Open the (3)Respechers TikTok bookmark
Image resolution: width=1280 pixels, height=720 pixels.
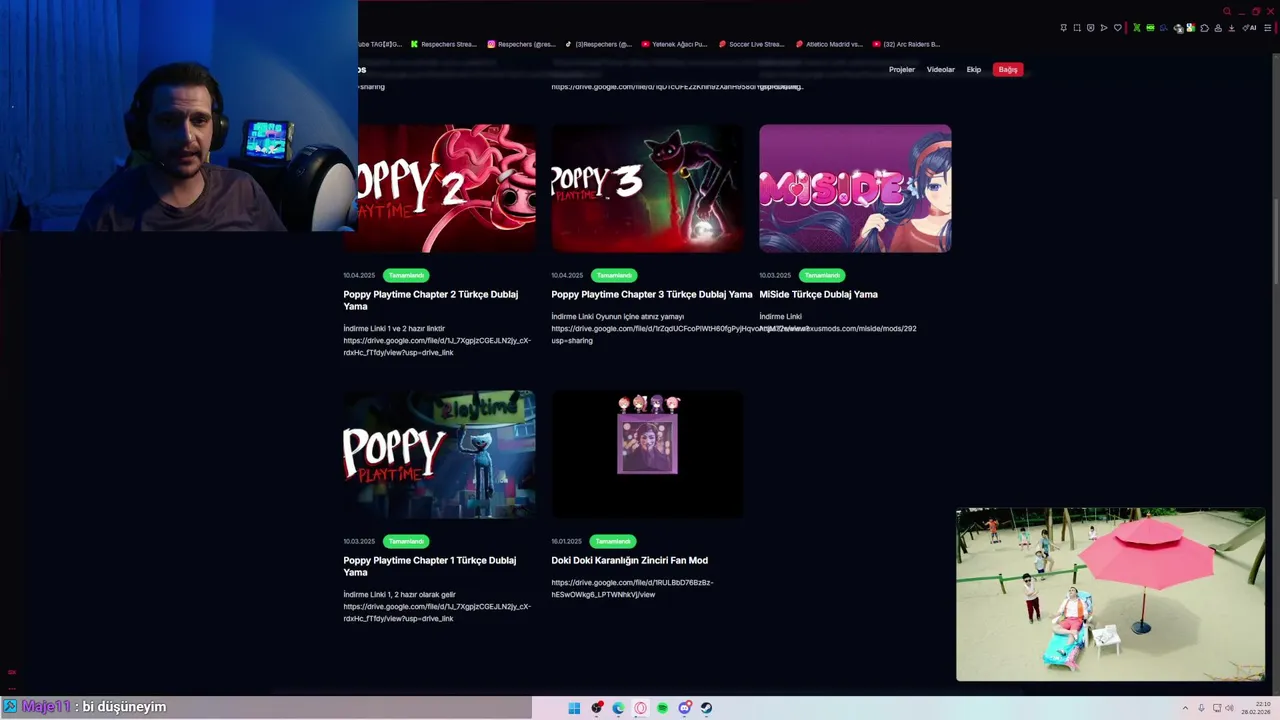[x=598, y=44]
